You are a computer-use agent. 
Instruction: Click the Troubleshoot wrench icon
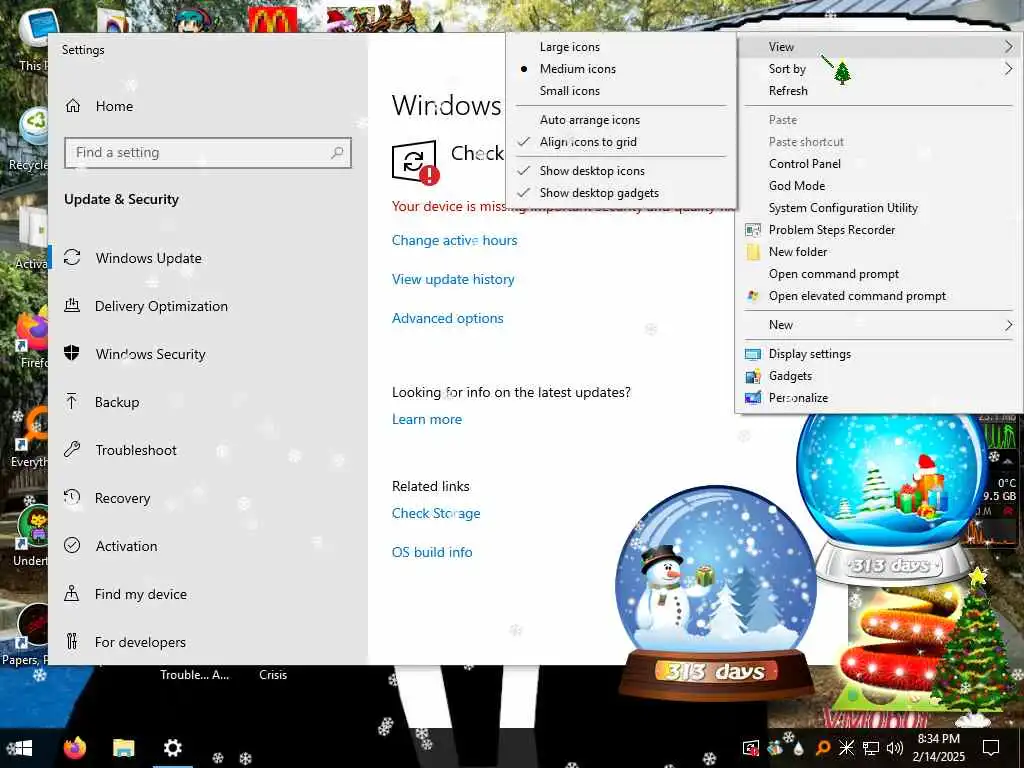click(72, 449)
